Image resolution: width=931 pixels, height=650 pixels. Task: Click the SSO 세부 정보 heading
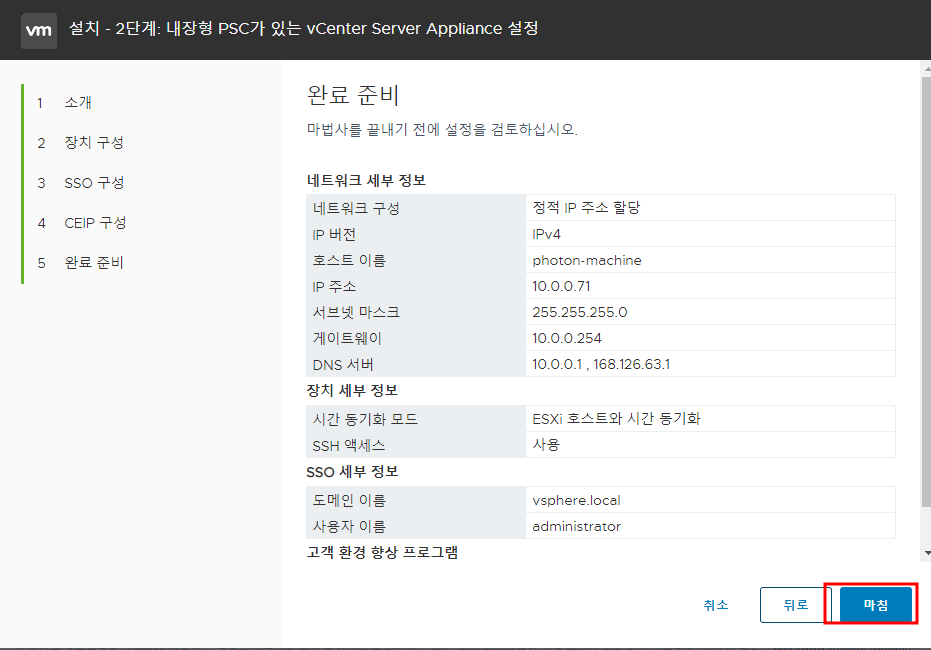[352, 471]
